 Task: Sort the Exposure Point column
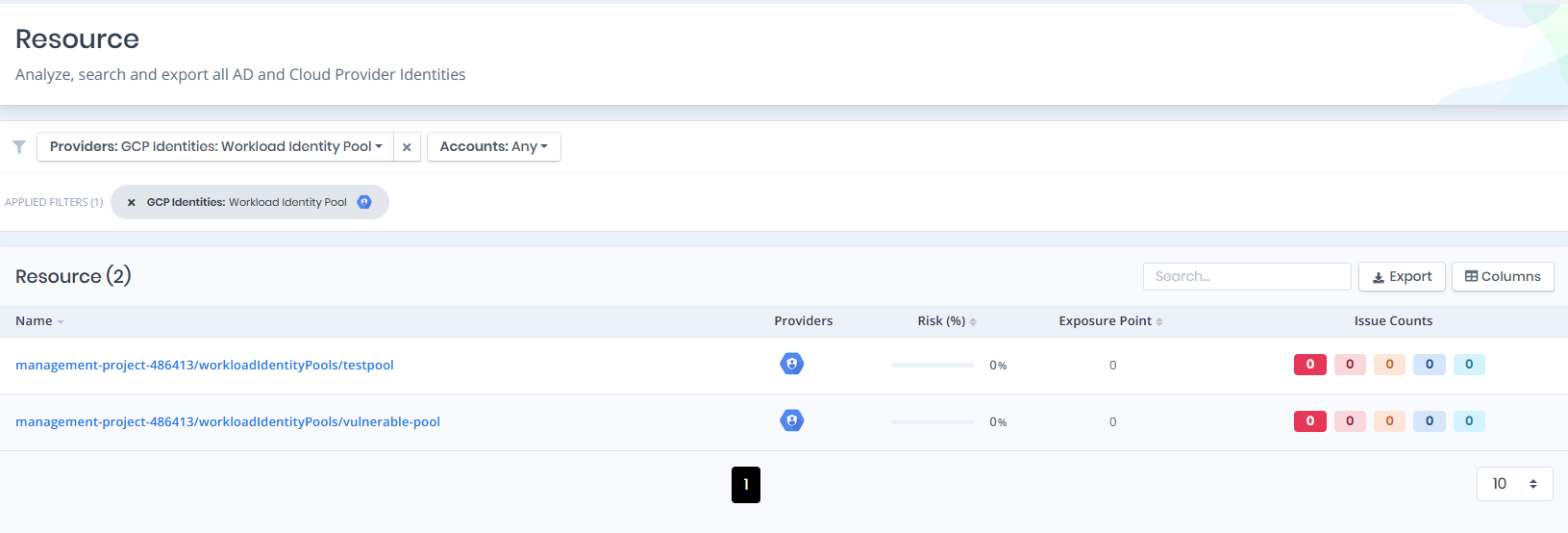point(1159,322)
